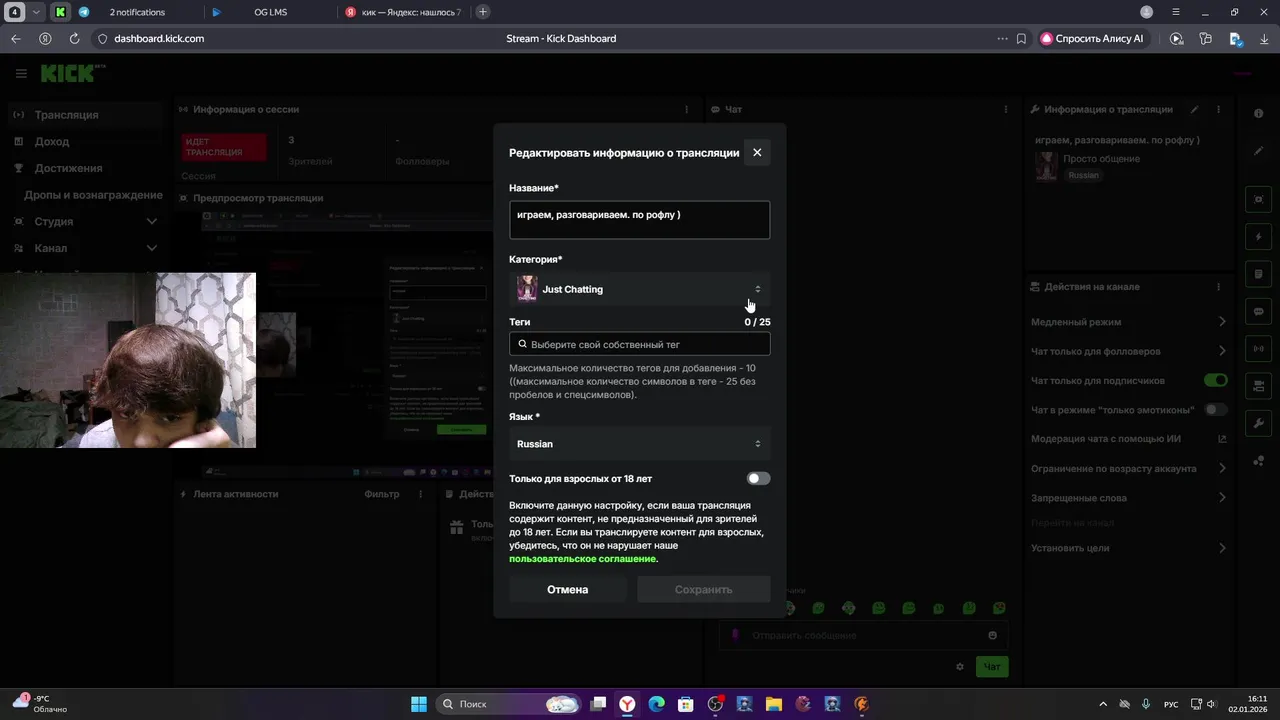
Task: Expand the Установить цели option
Action: tap(1129, 548)
